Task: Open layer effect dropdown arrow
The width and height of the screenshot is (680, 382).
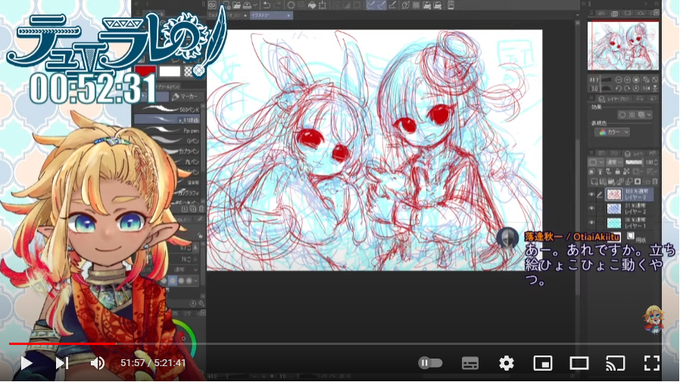Action: pos(649,115)
